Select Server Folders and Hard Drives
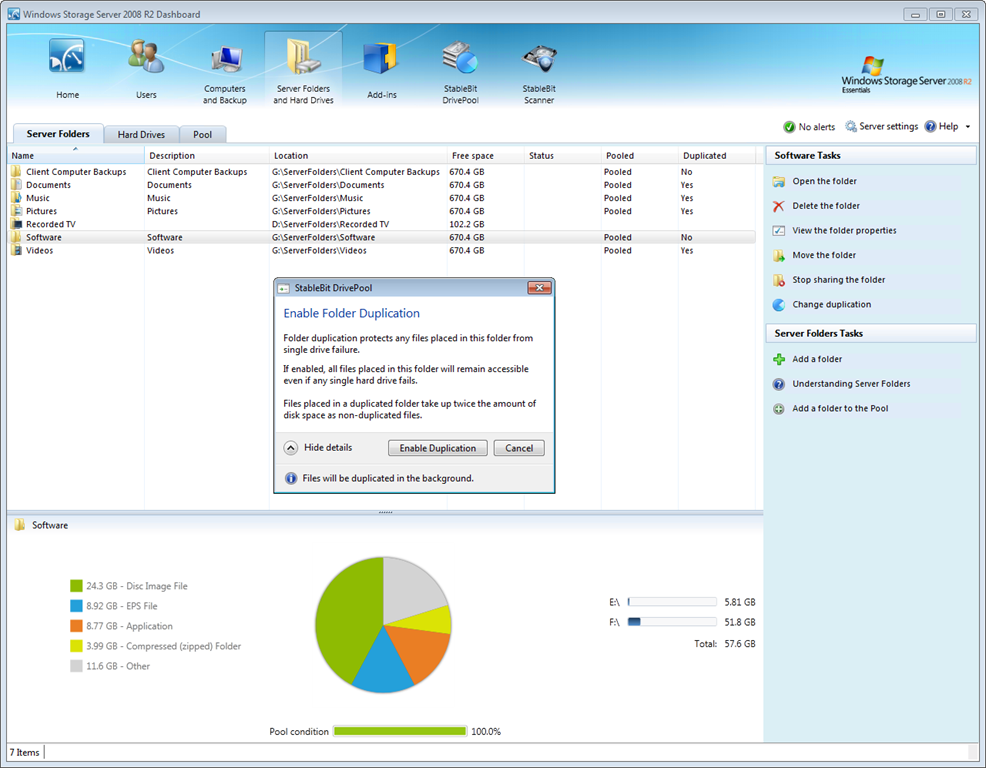Screen dimensions: 986x768 tap(303, 70)
